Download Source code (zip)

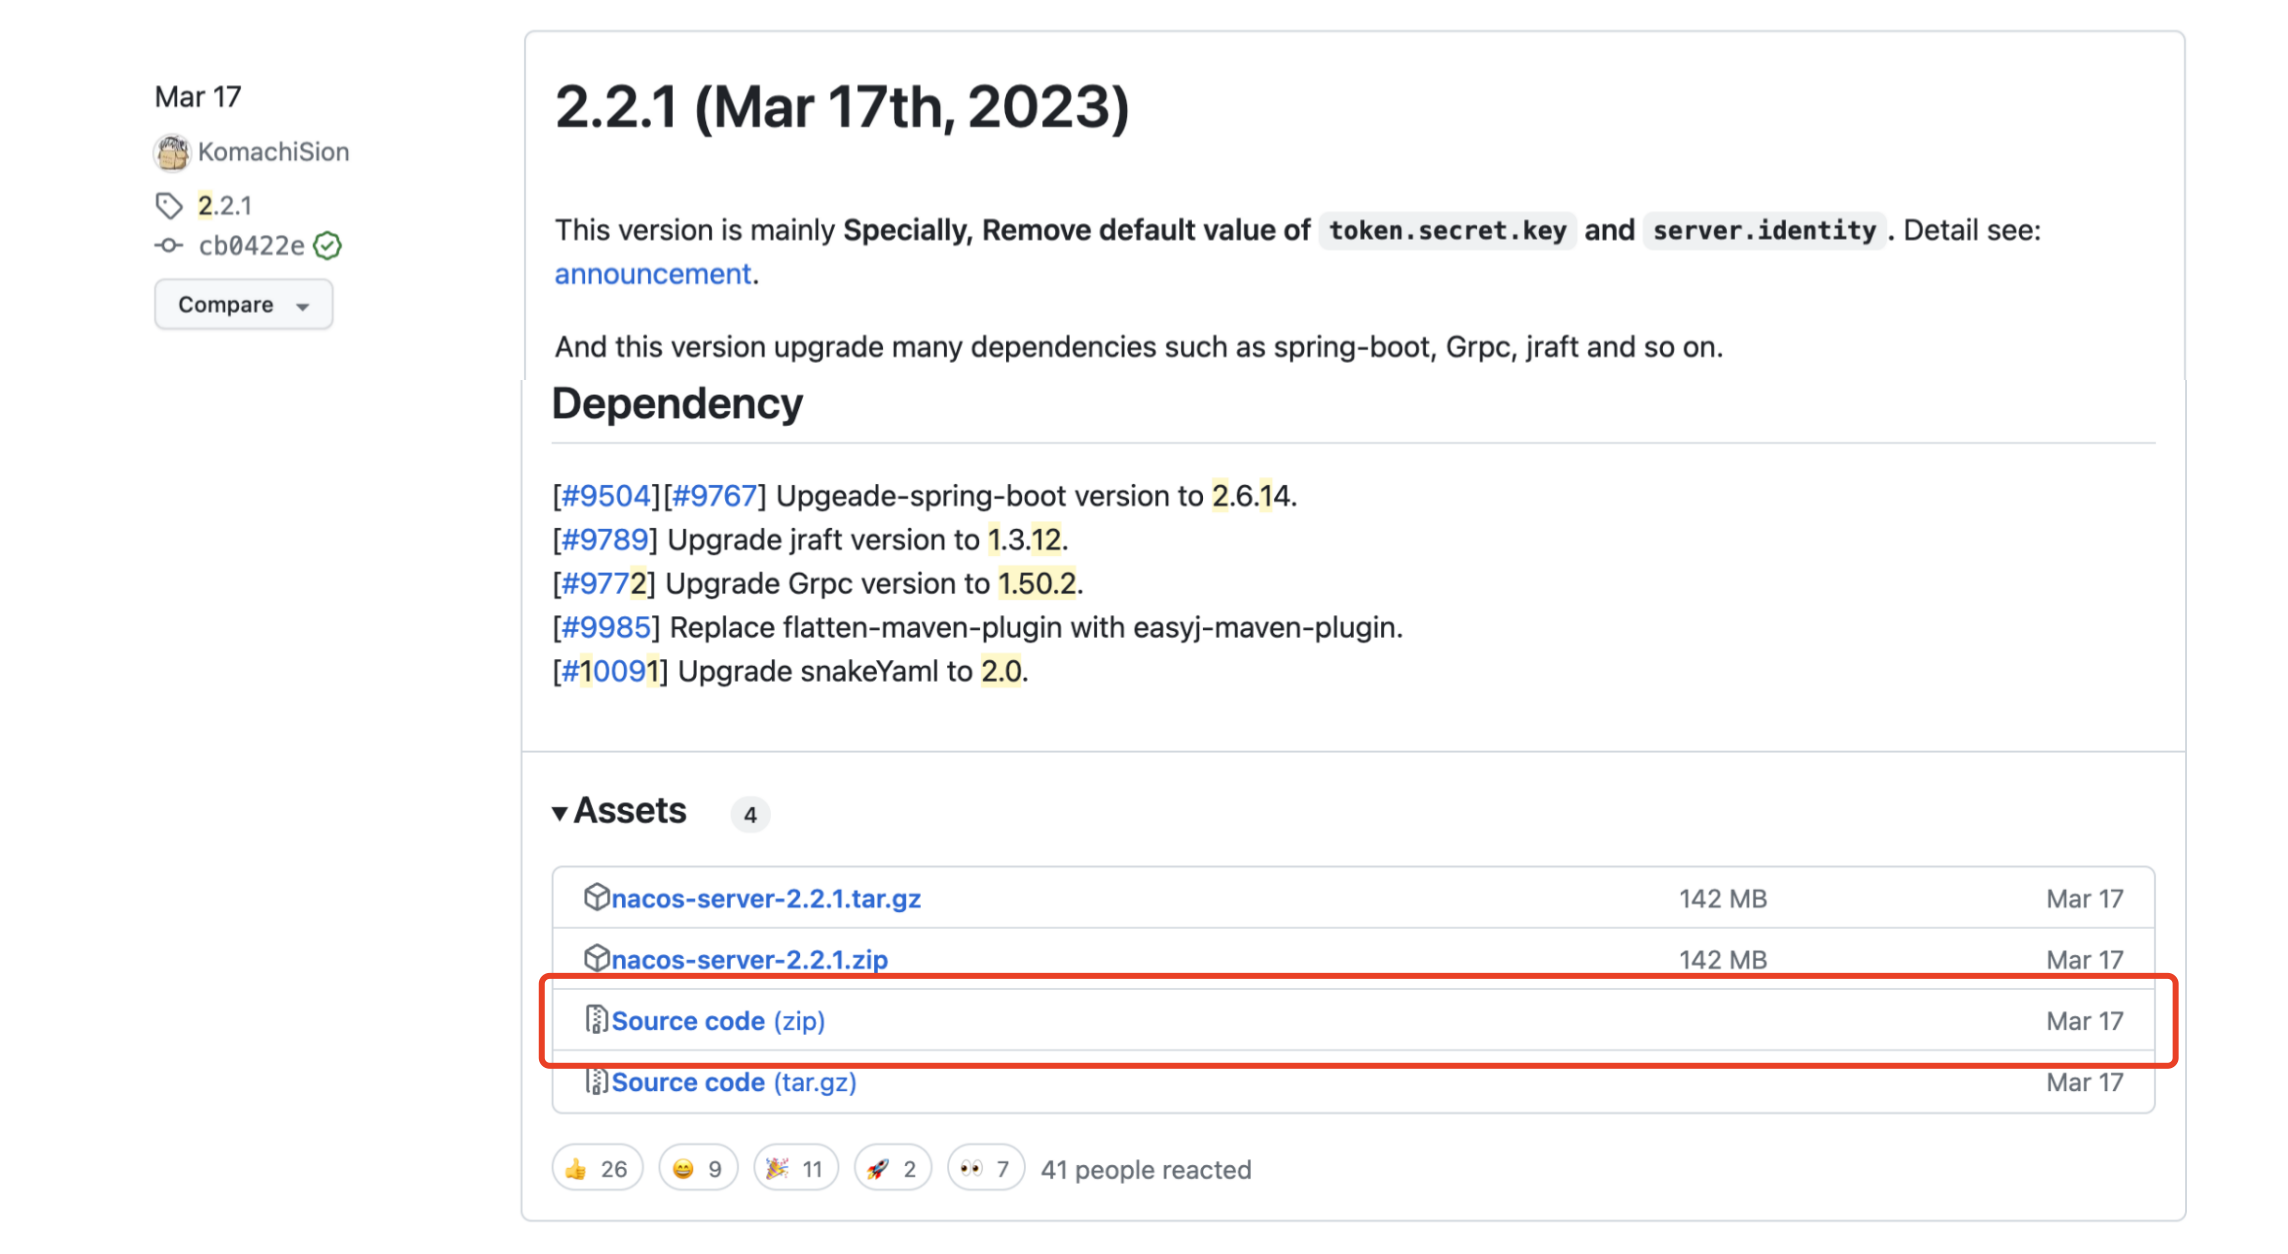[718, 1021]
